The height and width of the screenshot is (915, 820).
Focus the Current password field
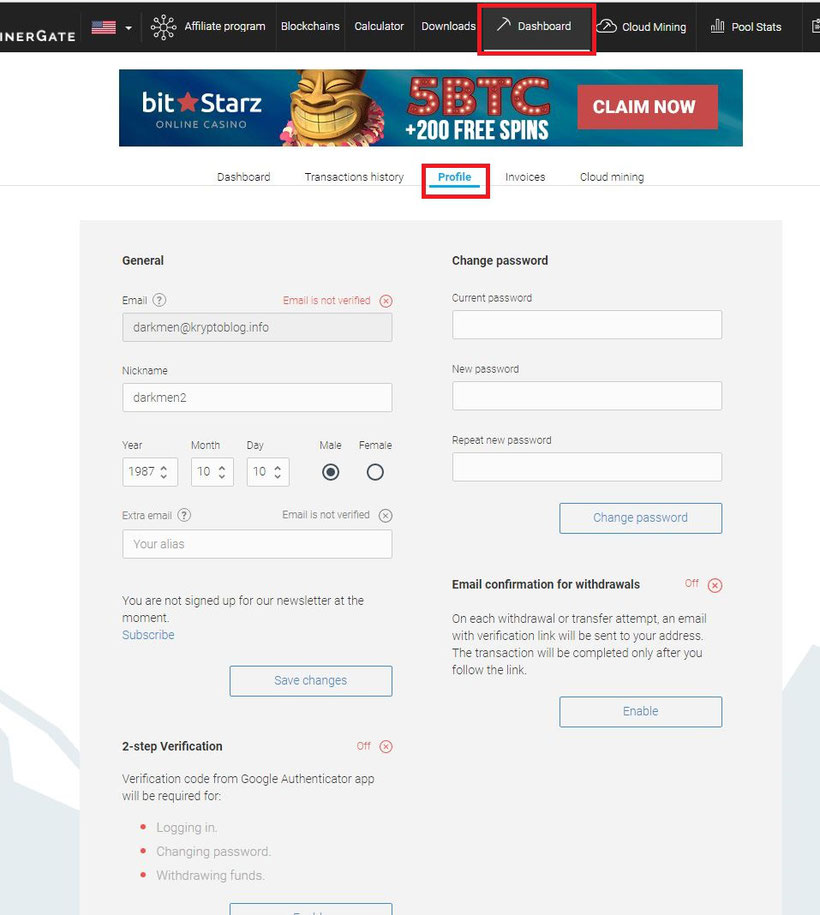[x=587, y=324]
